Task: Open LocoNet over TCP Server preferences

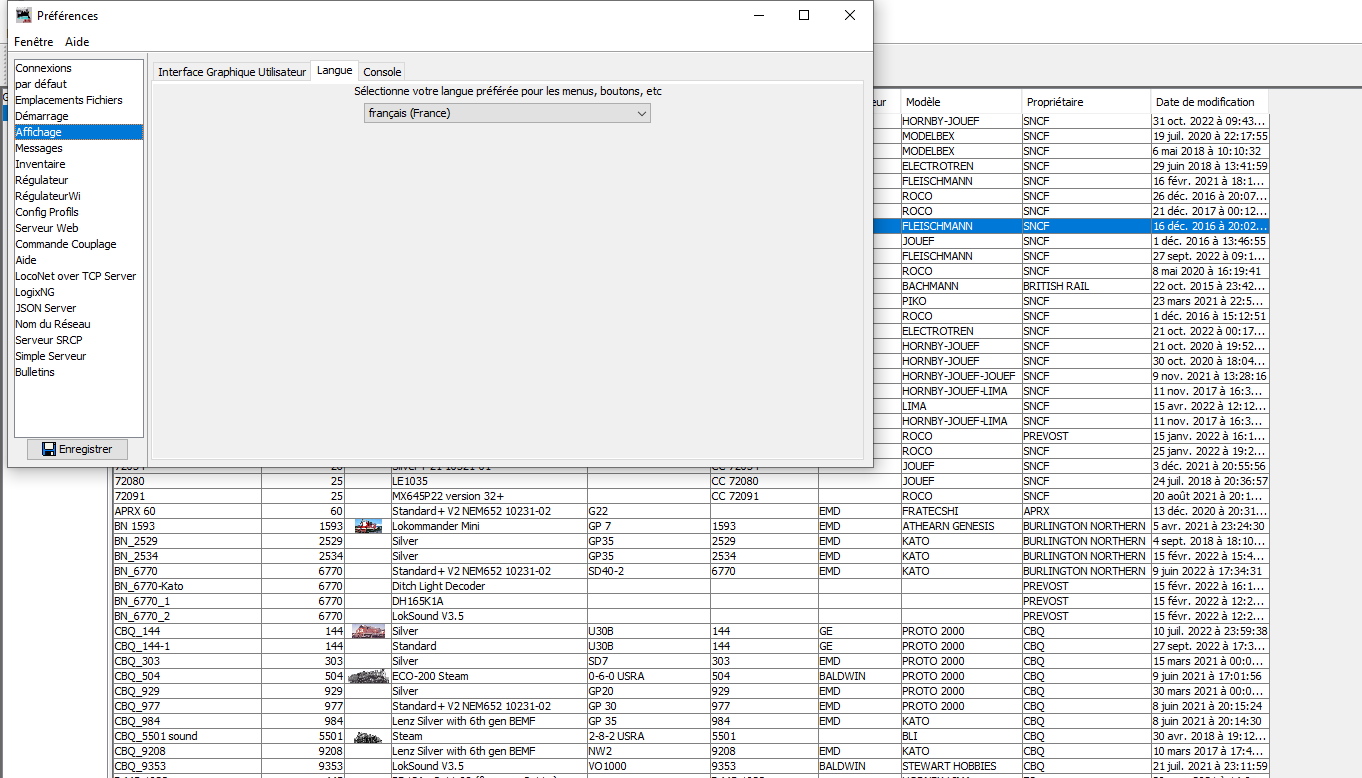Action: click(78, 276)
